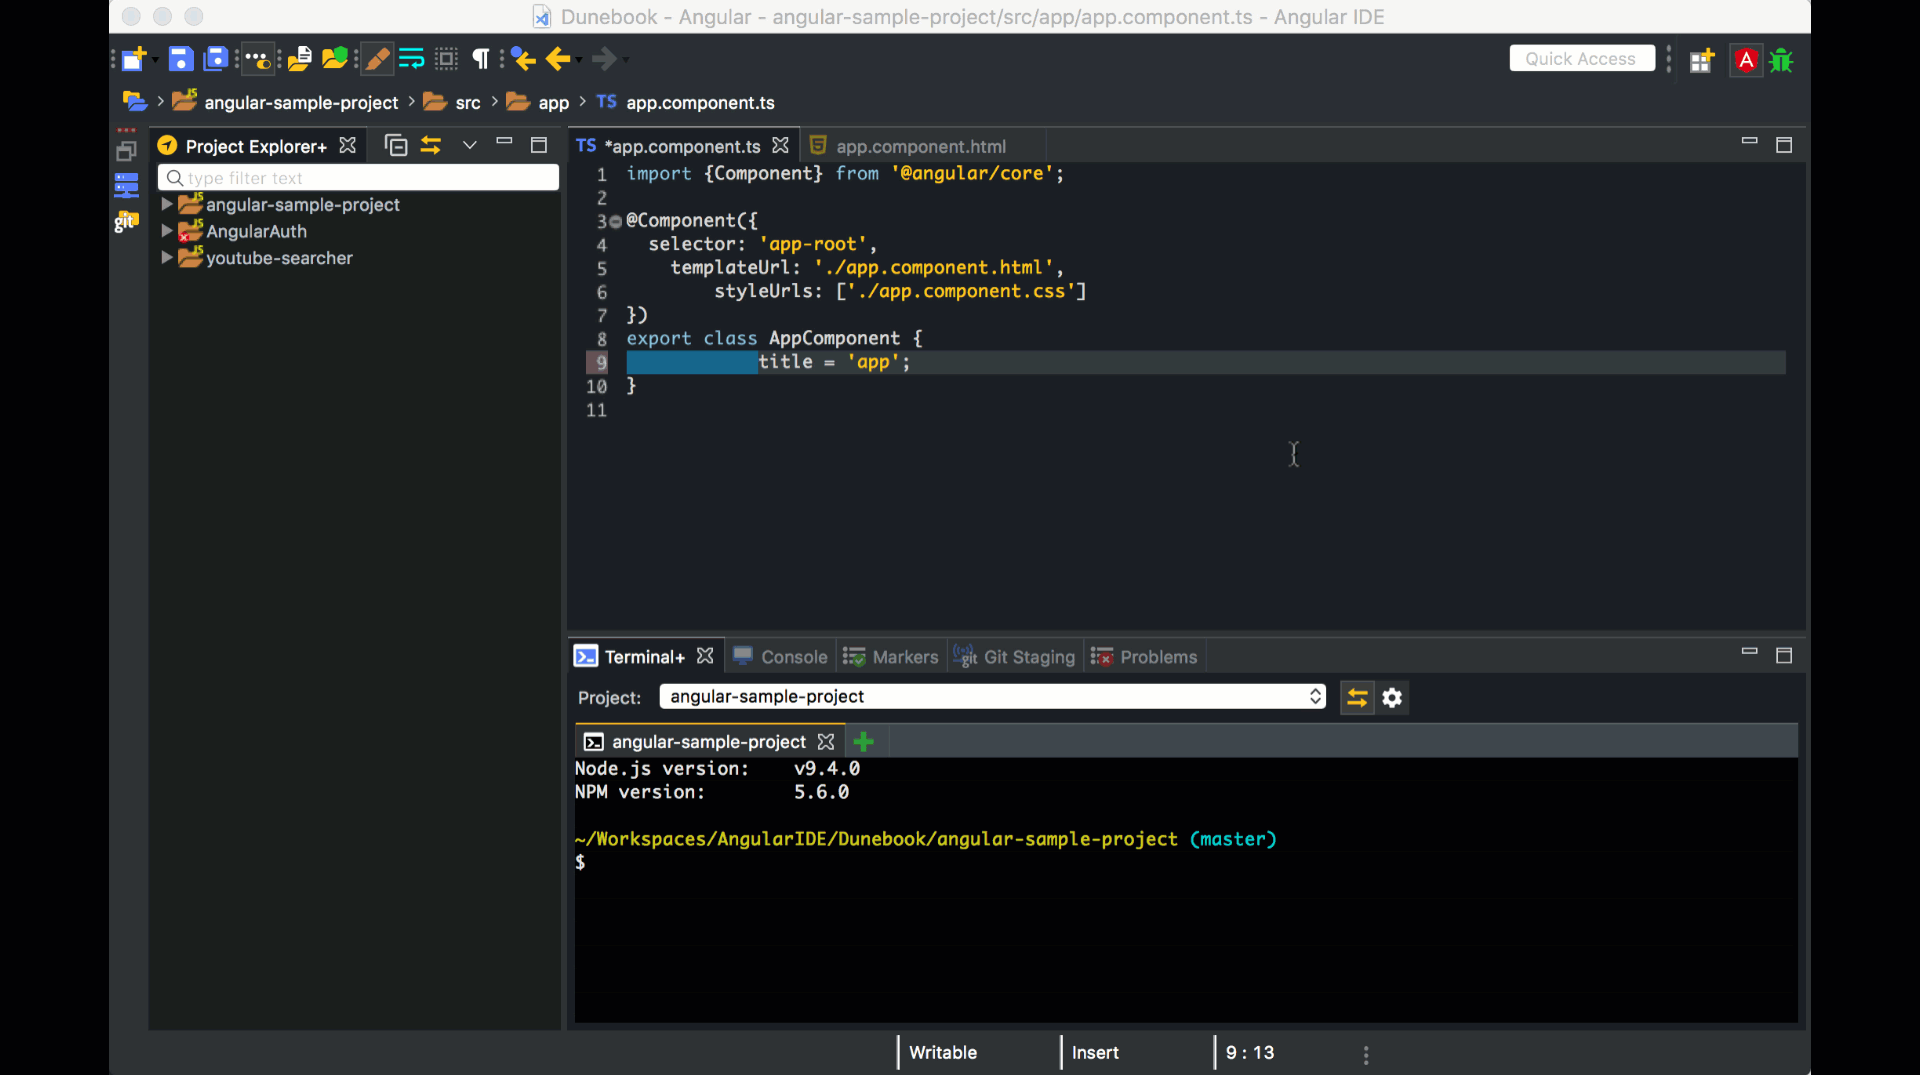Switch to the app.component.html editor tab
This screenshot has width=1920, height=1075.
point(921,147)
